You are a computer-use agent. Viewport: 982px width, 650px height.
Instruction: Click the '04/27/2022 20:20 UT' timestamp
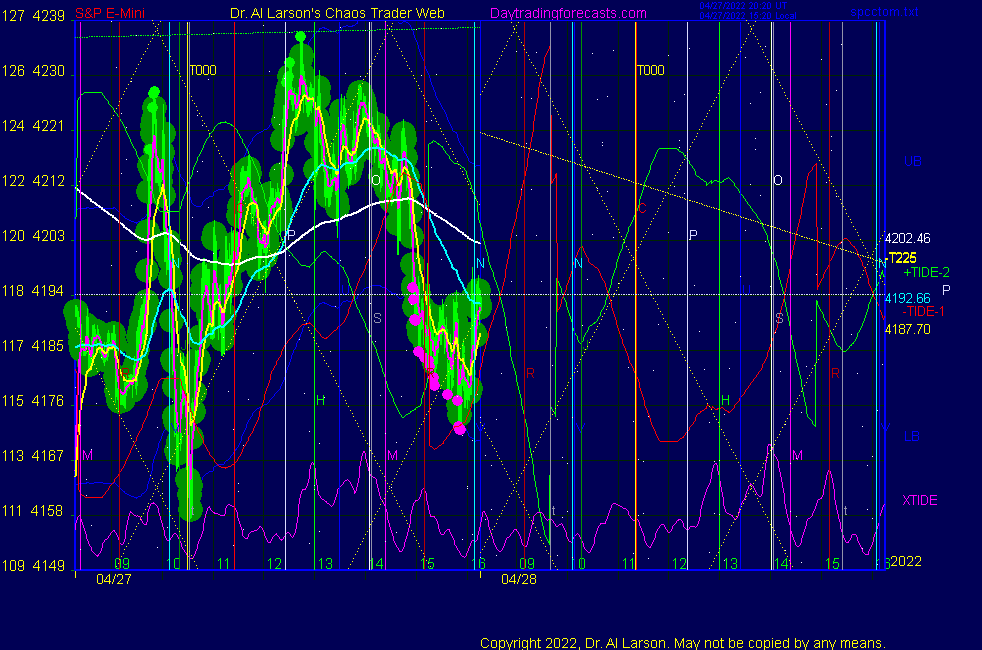coord(743,6)
